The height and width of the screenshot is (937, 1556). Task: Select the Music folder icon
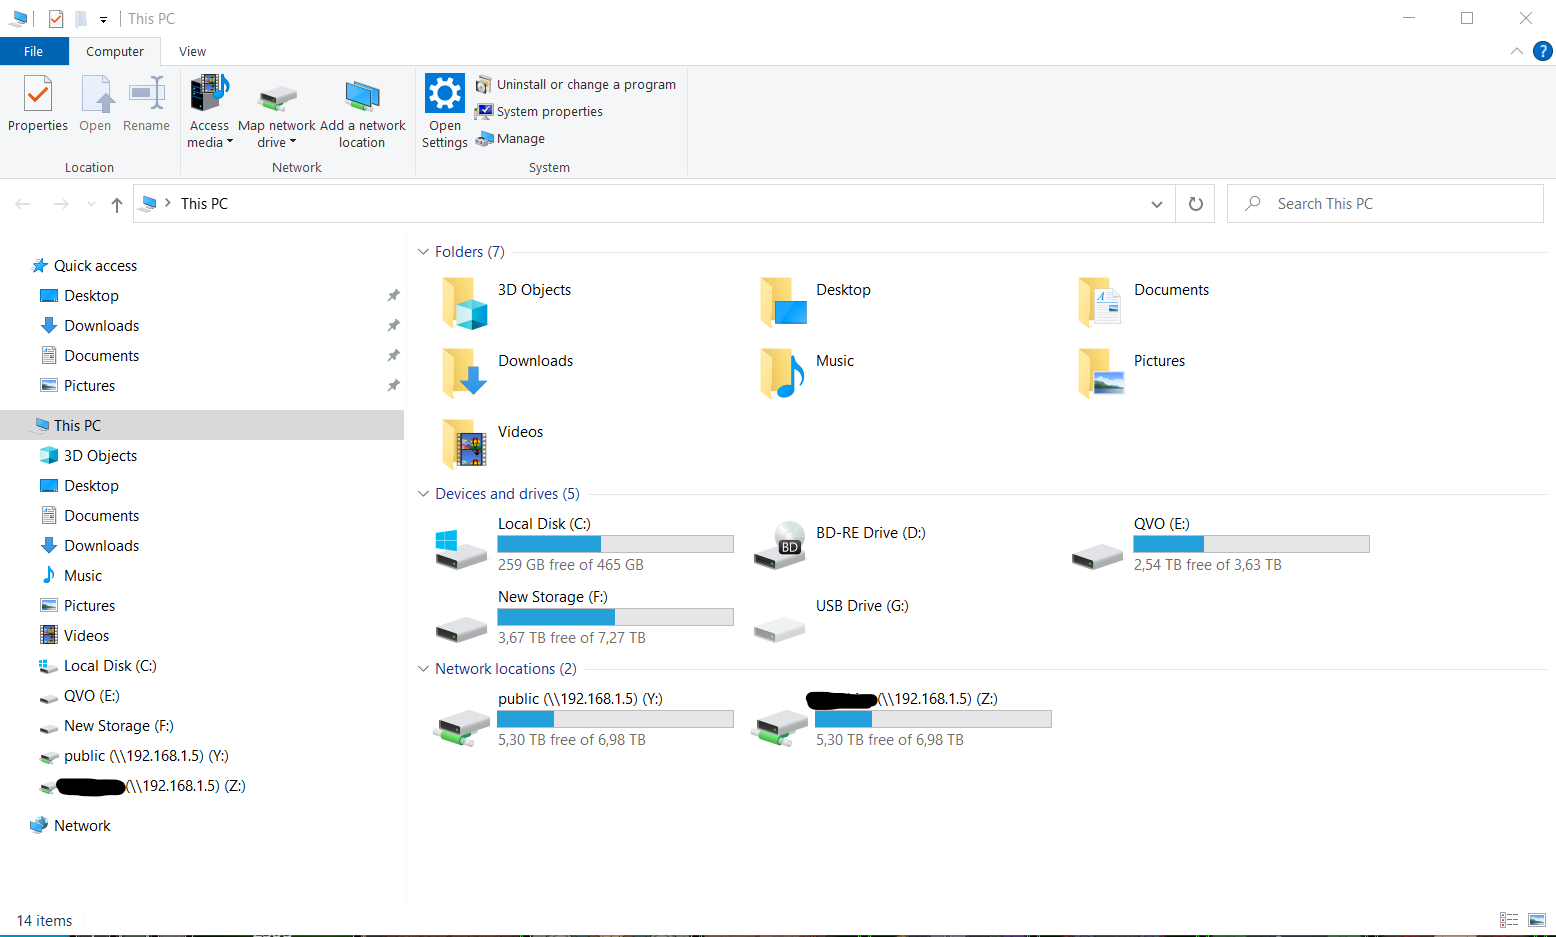click(782, 374)
